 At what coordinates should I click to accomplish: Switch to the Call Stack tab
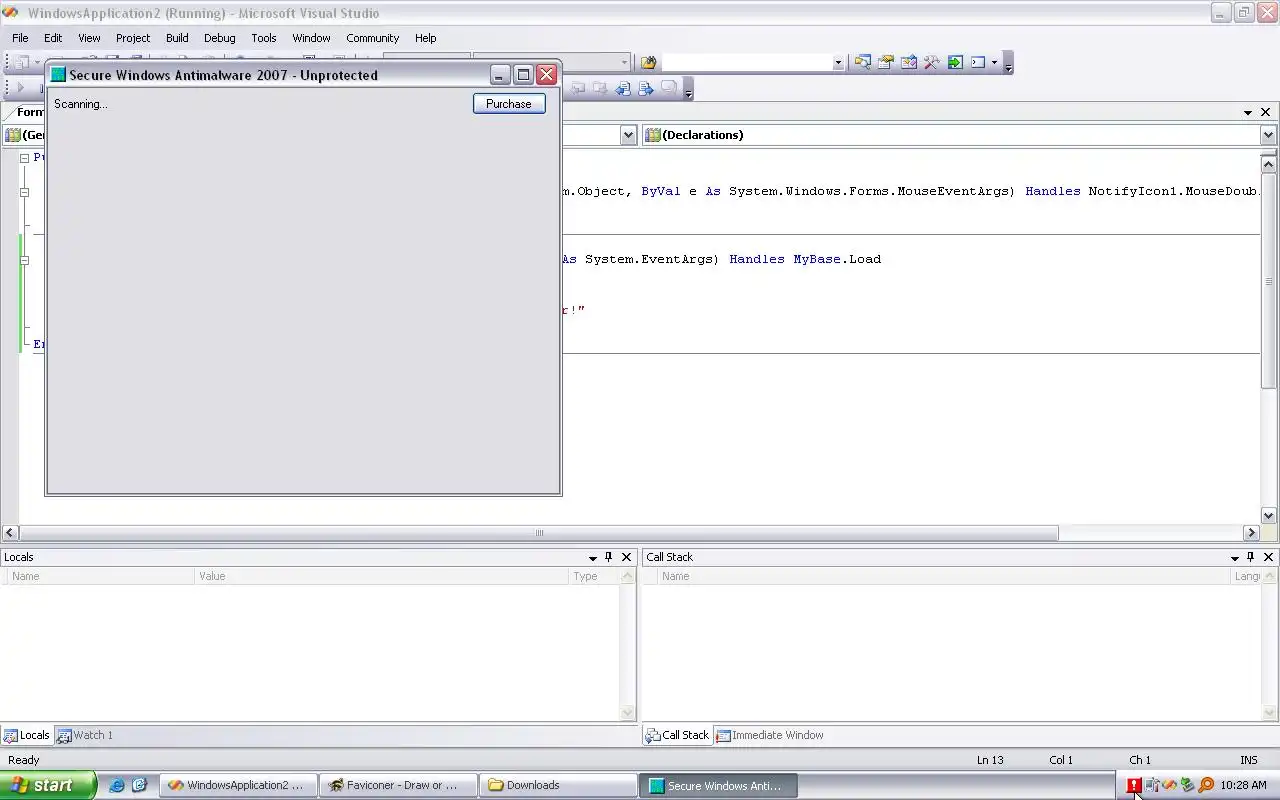tap(677, 735)
